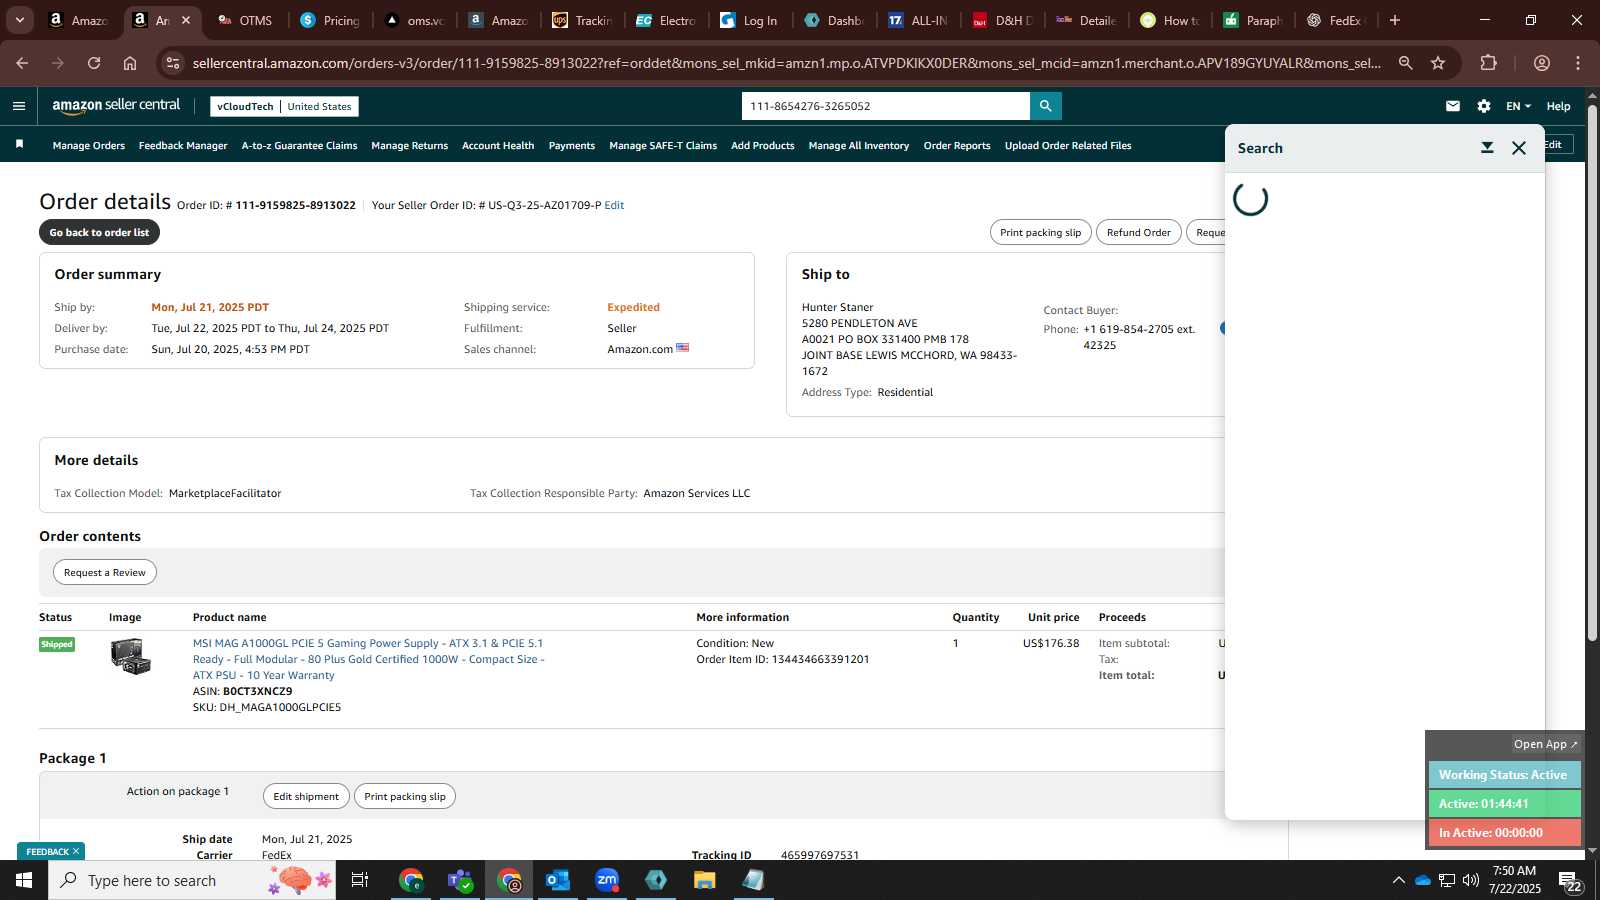Click Package 1 Print packing slip
The image size is (1600, 900).
[x=405, y=796]
